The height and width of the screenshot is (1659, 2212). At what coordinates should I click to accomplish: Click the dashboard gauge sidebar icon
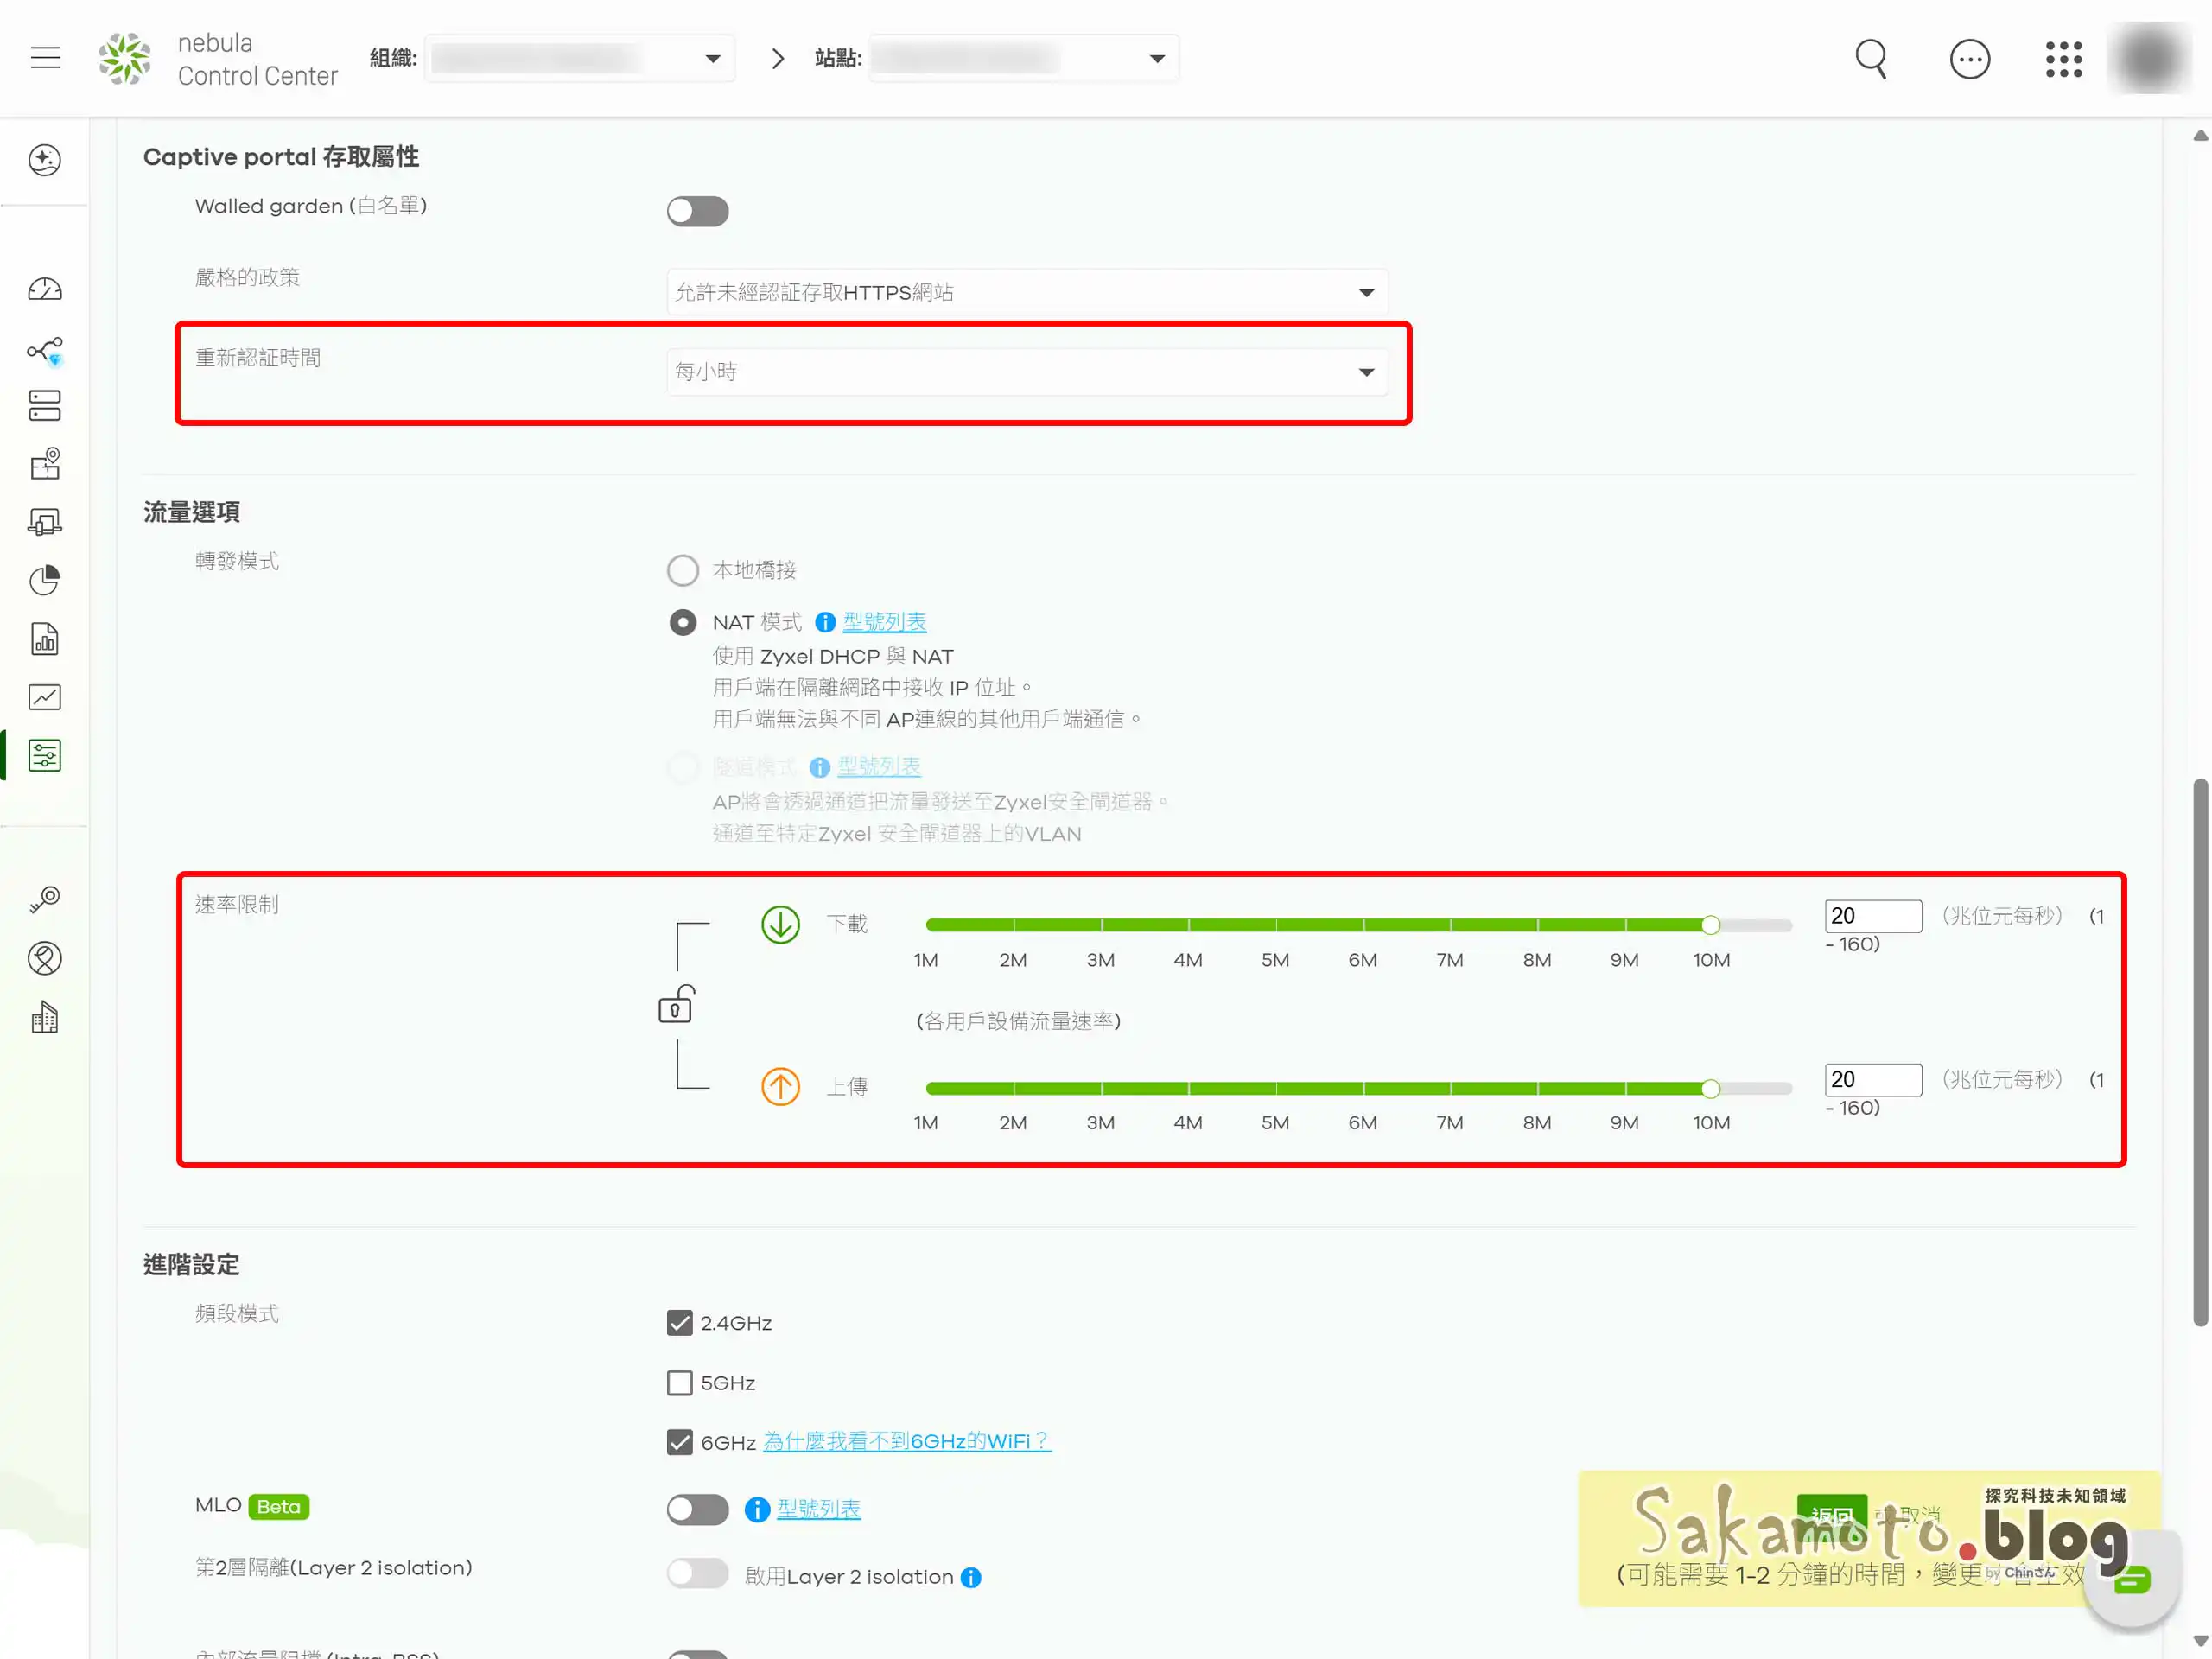[45, 290]
